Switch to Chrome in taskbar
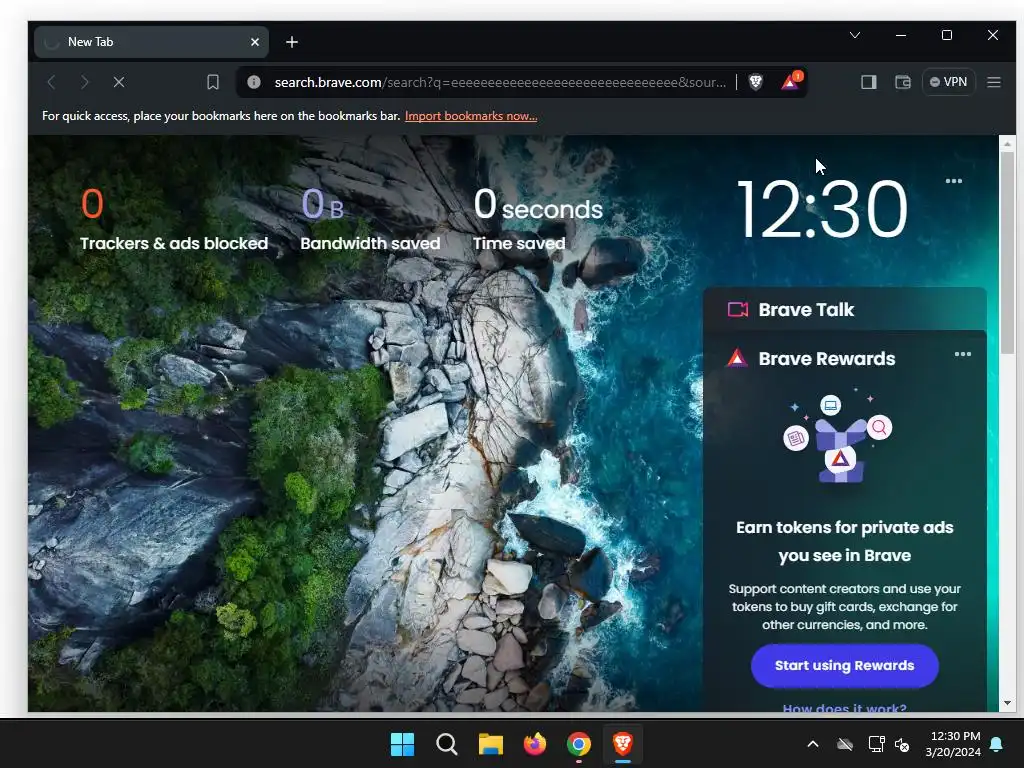The image size is (1024, 768). [579, 744]
